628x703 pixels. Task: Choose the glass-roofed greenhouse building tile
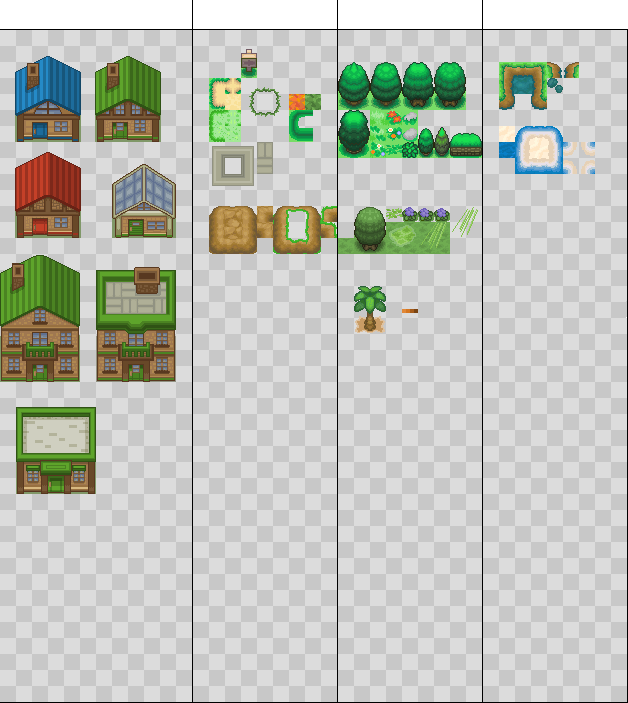(x=144, y=201)
